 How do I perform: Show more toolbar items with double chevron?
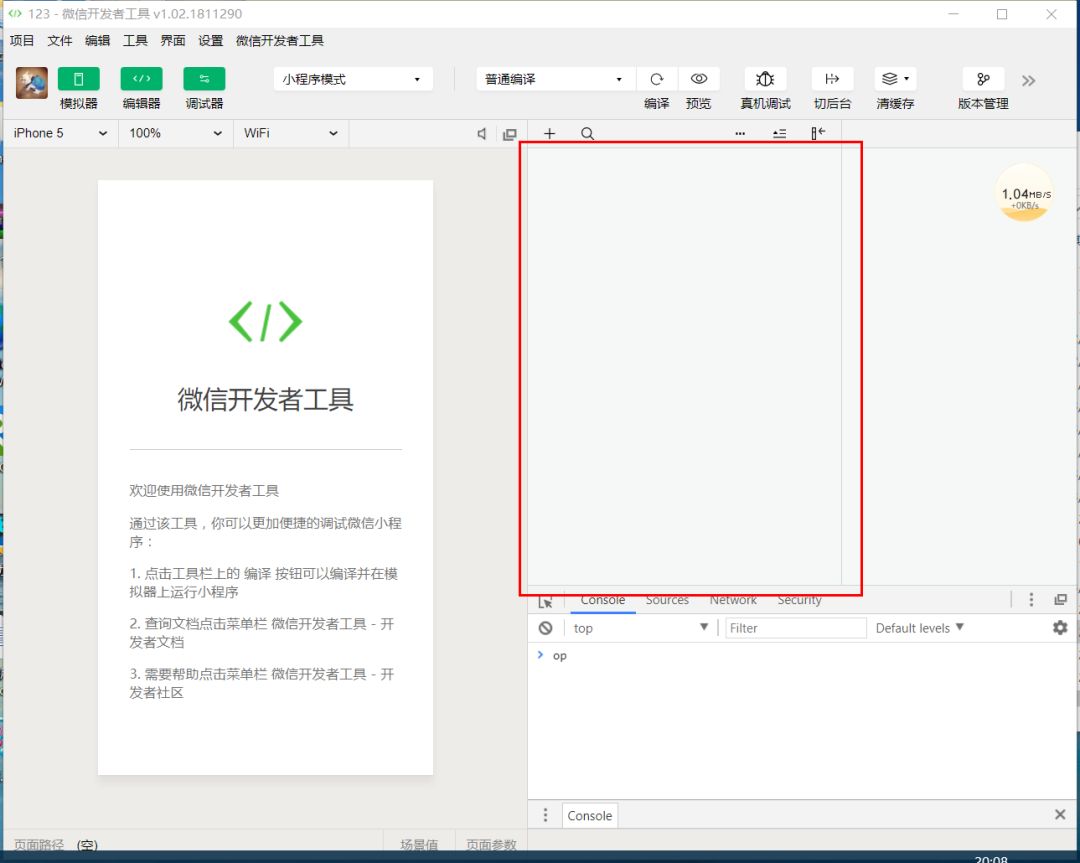(x=1028, y=81)
